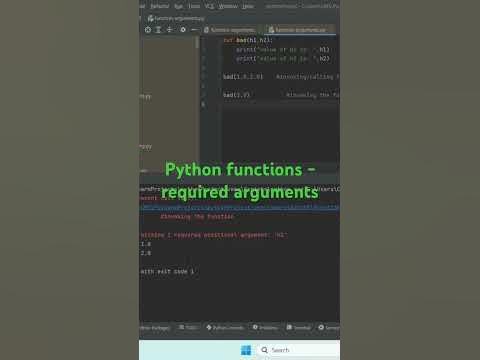Click the missing required positional argument error line
The height and width of the screenshot is (360, 480).
coord(214,235)
